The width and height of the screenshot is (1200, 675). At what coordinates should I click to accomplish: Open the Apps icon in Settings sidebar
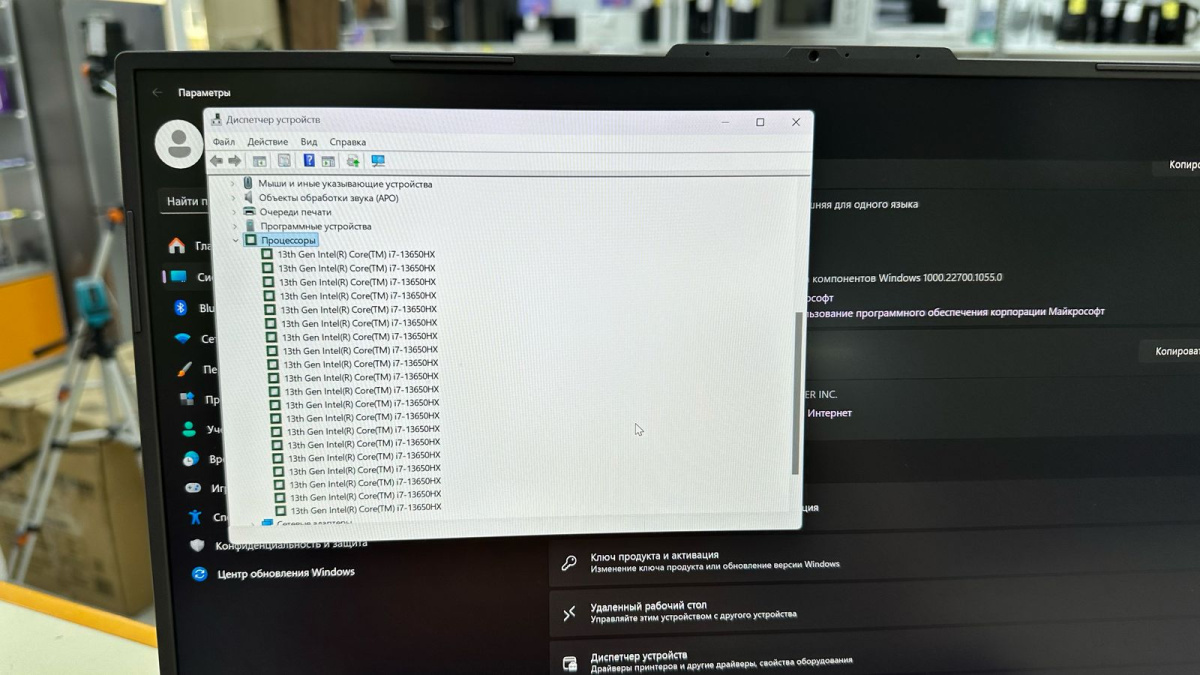coord(186,399)
